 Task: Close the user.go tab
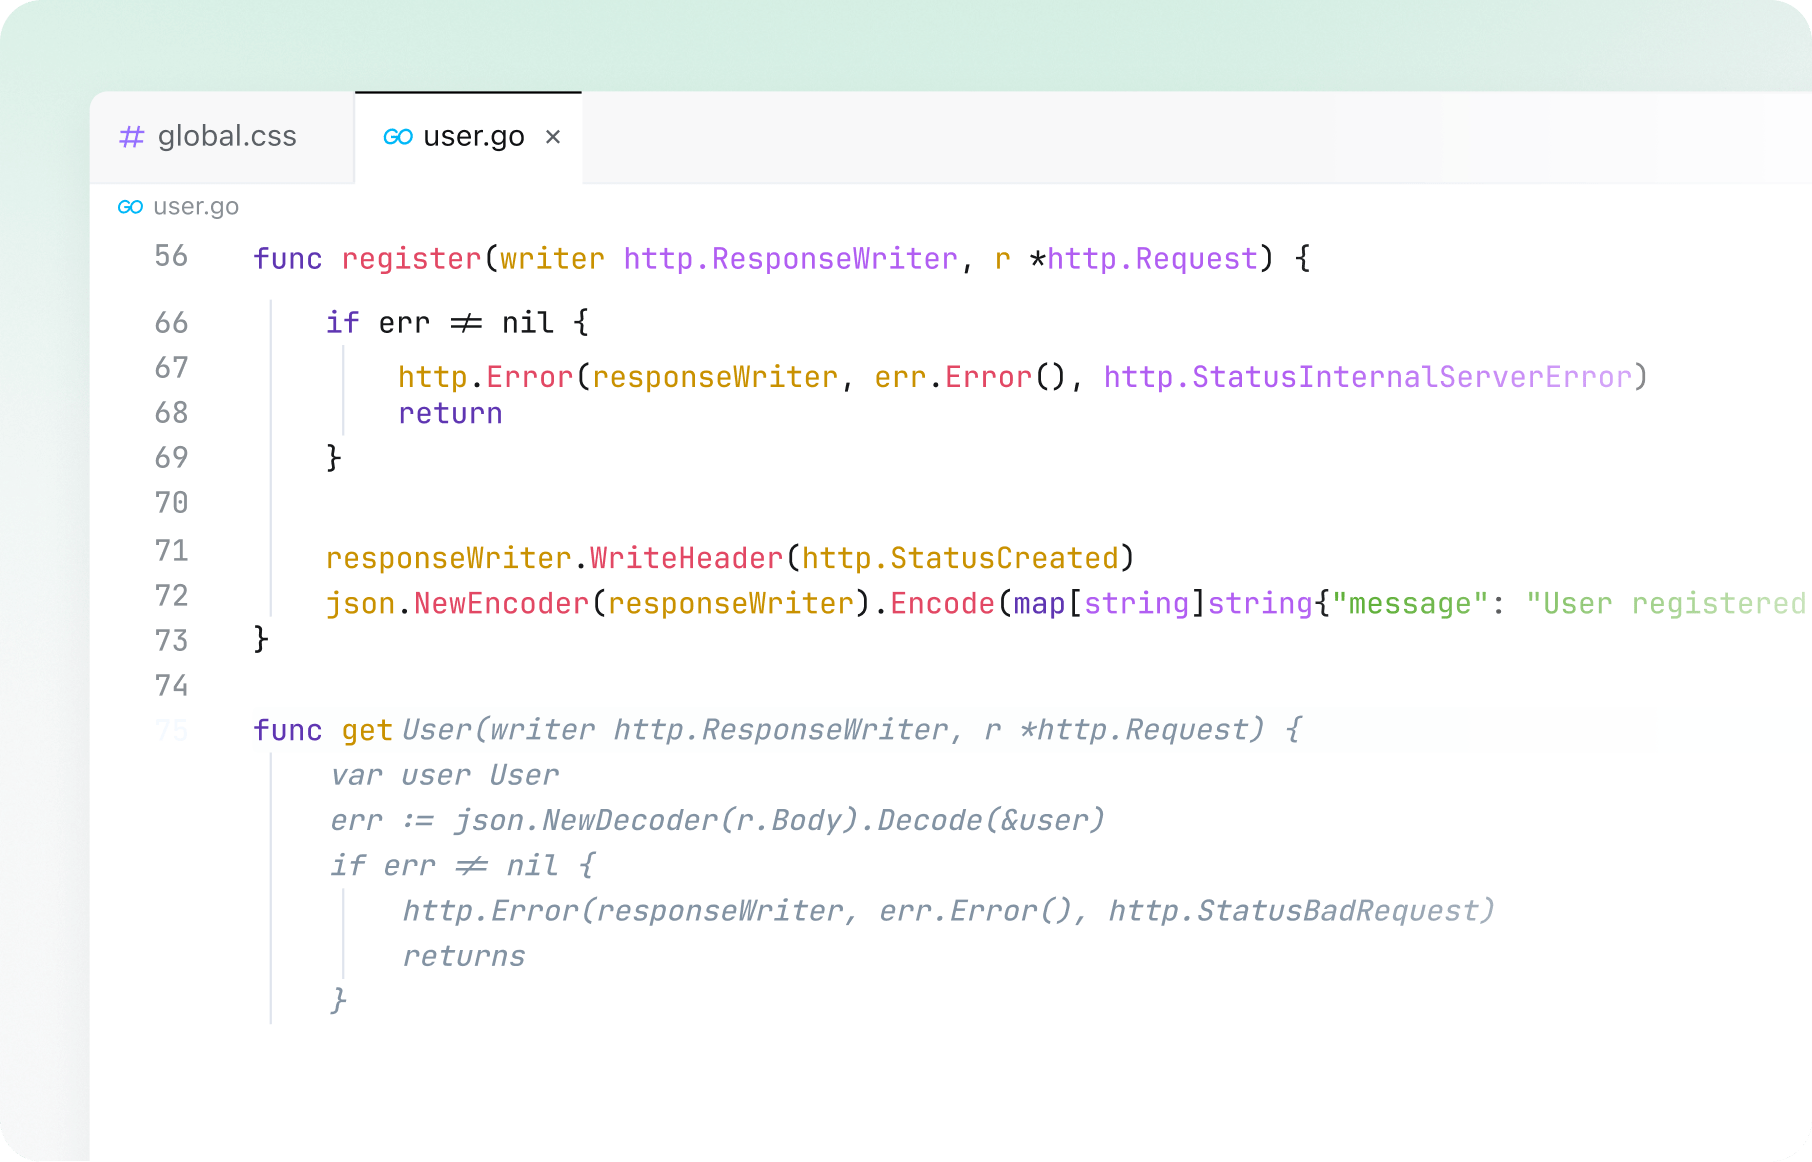tap(553, 137)
